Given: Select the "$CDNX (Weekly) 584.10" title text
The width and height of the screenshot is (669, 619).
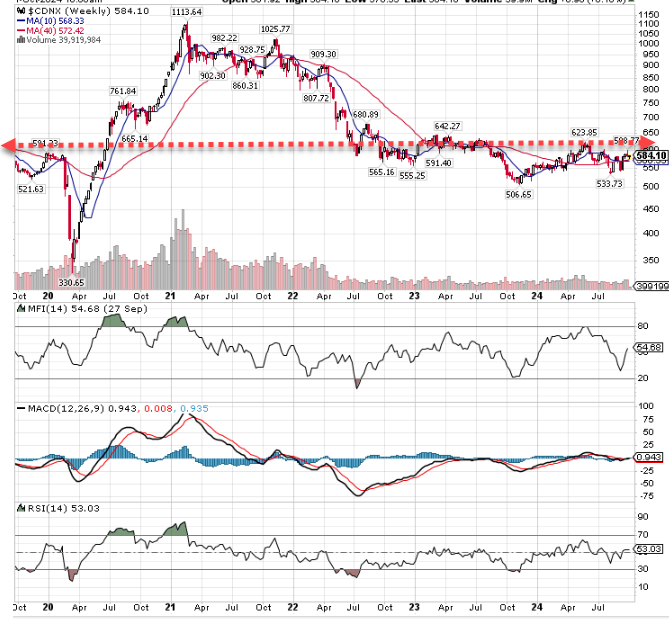Looking at the screenshot, I should 89,10.
